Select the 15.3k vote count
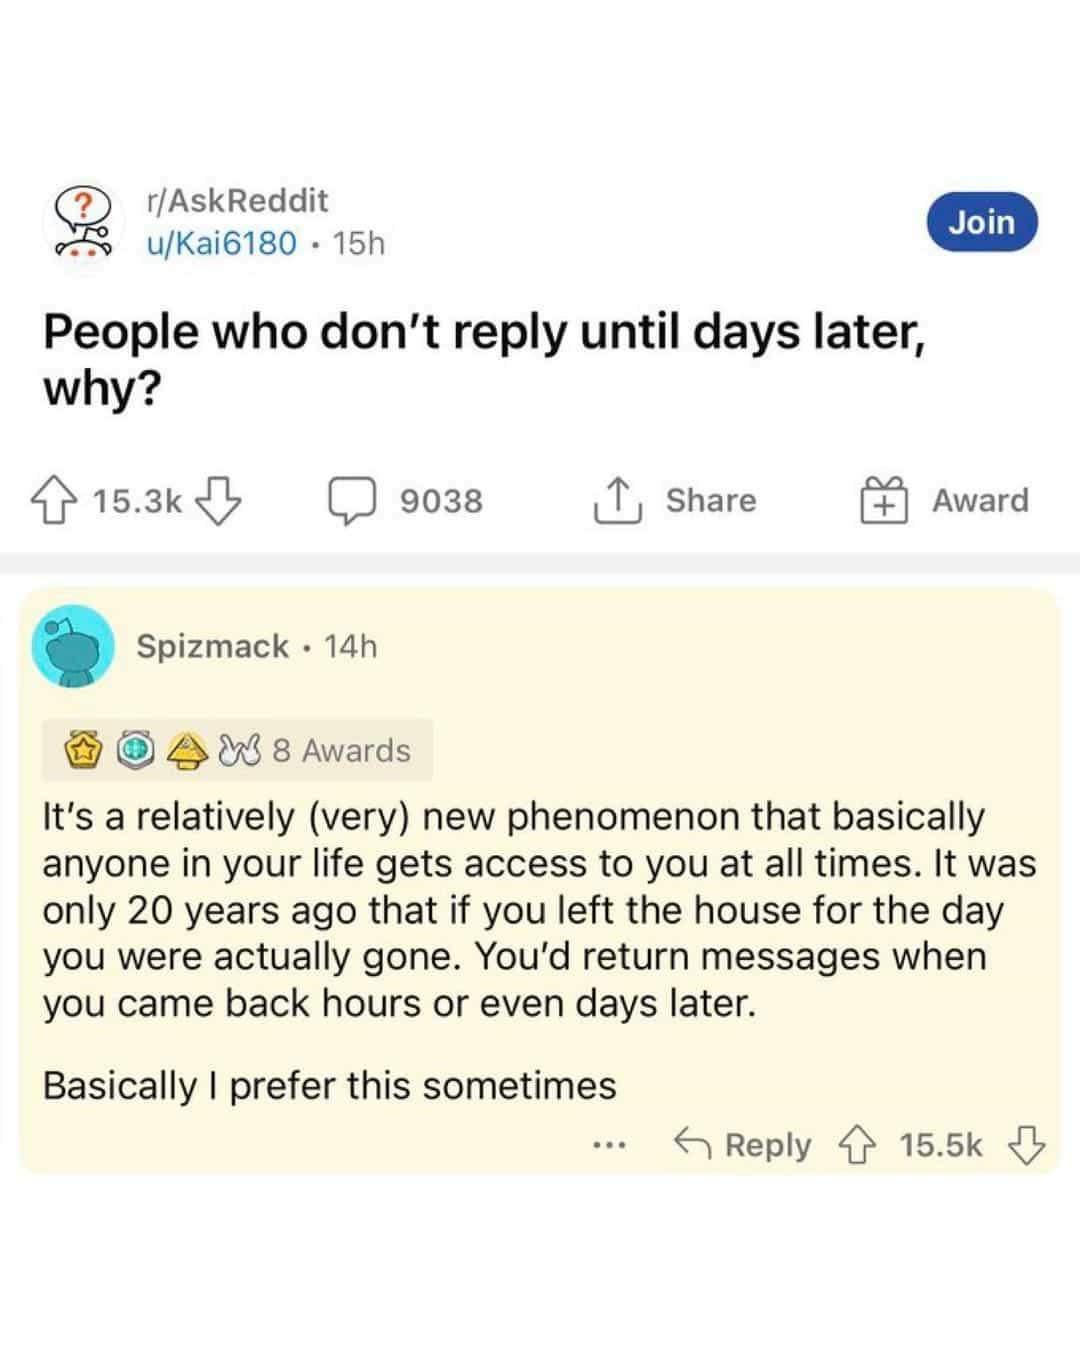The width and height of the screenshot is (1080, 1348). pyautogui.click(x=140, y=500)
